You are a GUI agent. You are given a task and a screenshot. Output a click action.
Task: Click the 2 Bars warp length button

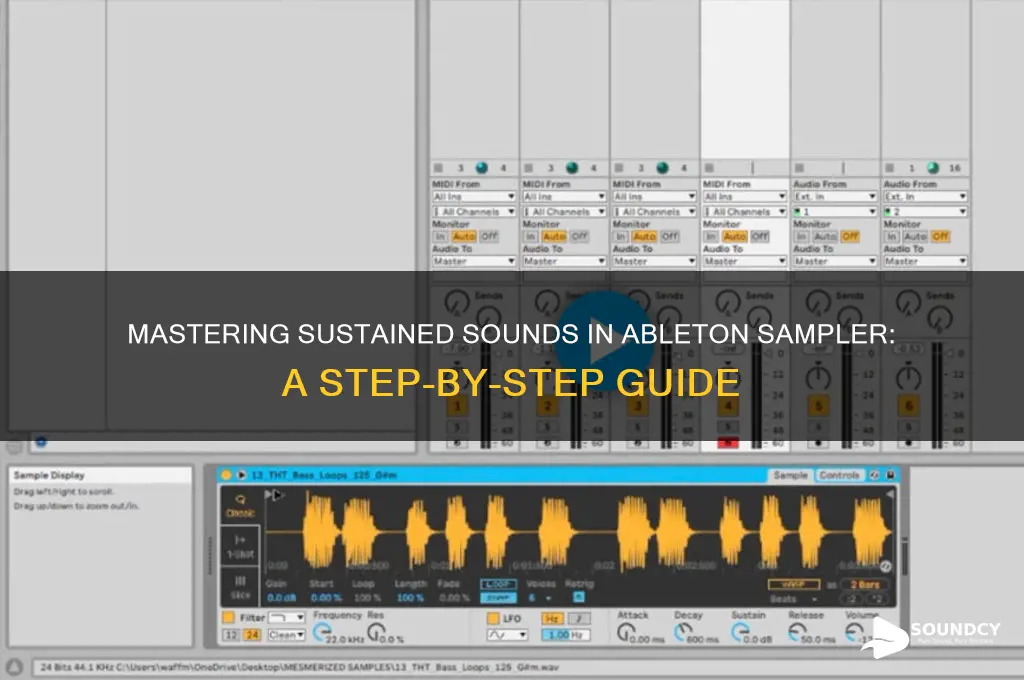click(865, 584)
